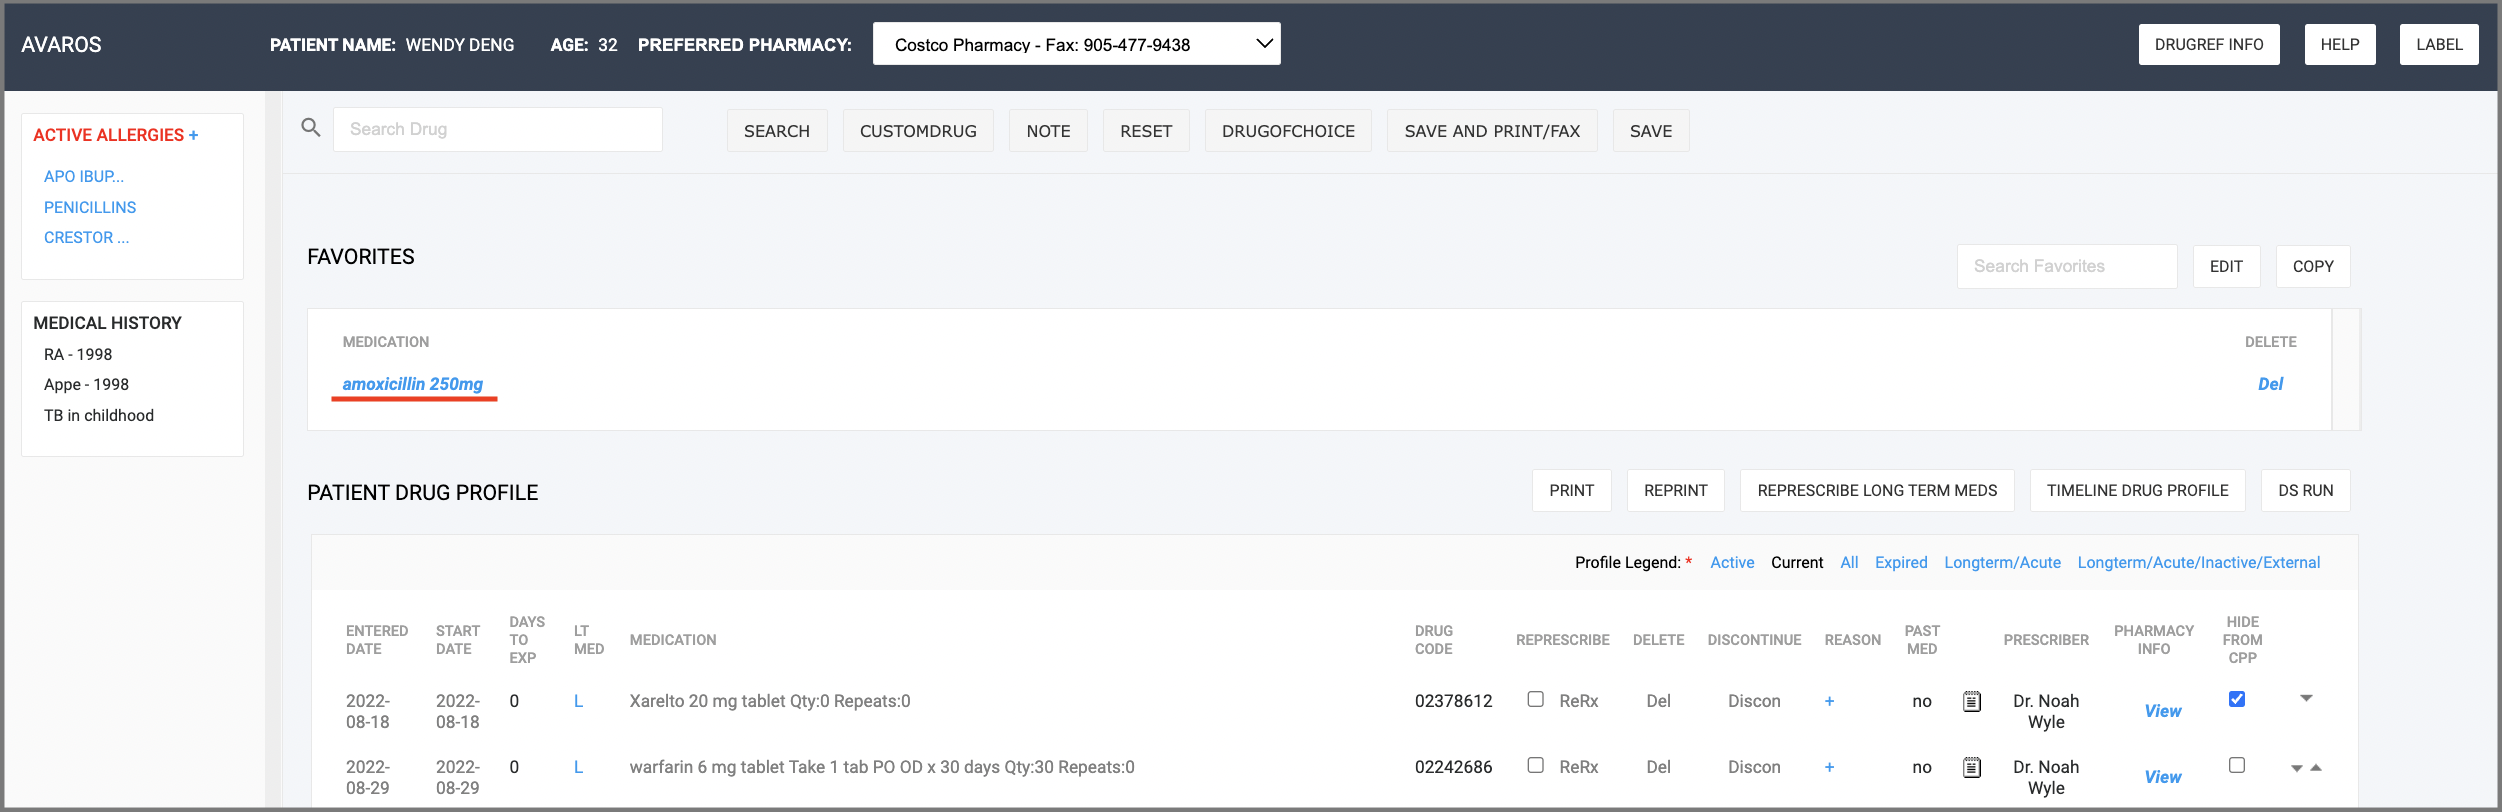This screenshot has height=812, width=2502.
Task: Represcribe warfarin via ReRx
Action: [1578, 767]
